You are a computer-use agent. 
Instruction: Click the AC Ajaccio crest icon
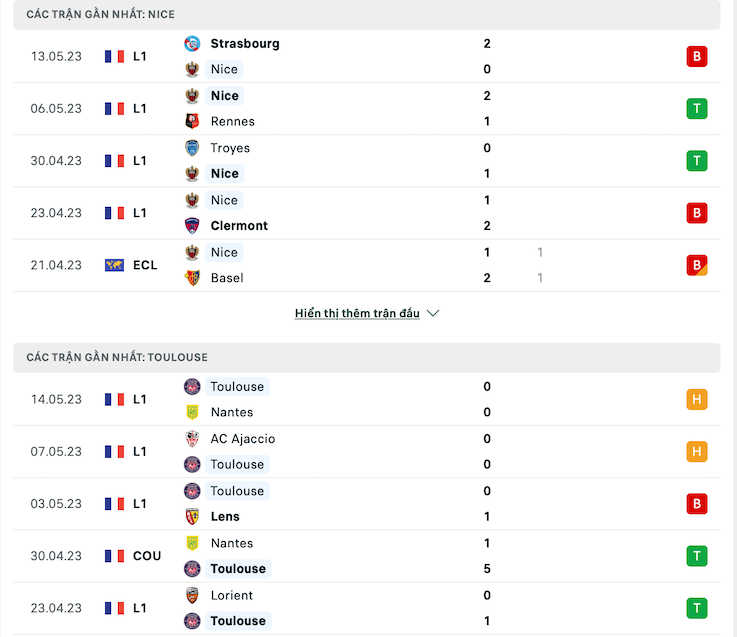pyautogui.click(x=192, y=439)
